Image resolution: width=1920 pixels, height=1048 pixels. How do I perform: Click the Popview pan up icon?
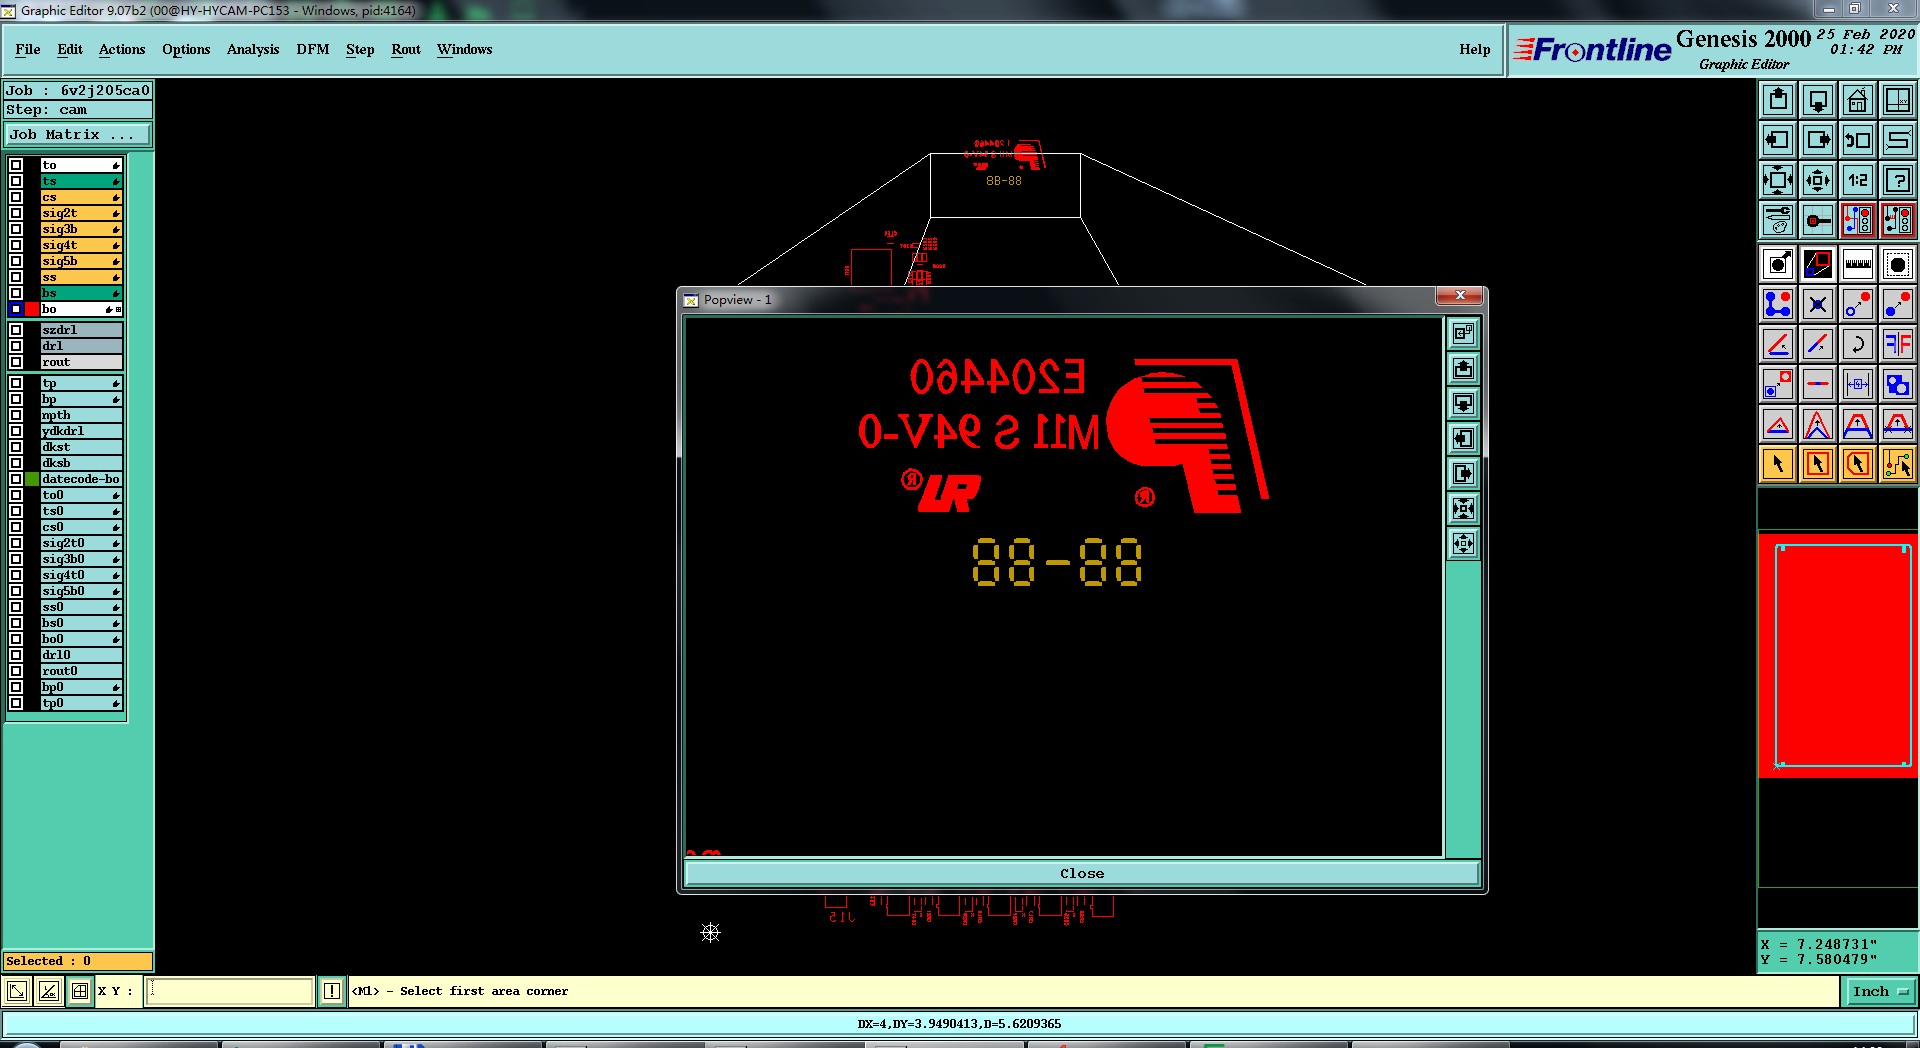1463,369
